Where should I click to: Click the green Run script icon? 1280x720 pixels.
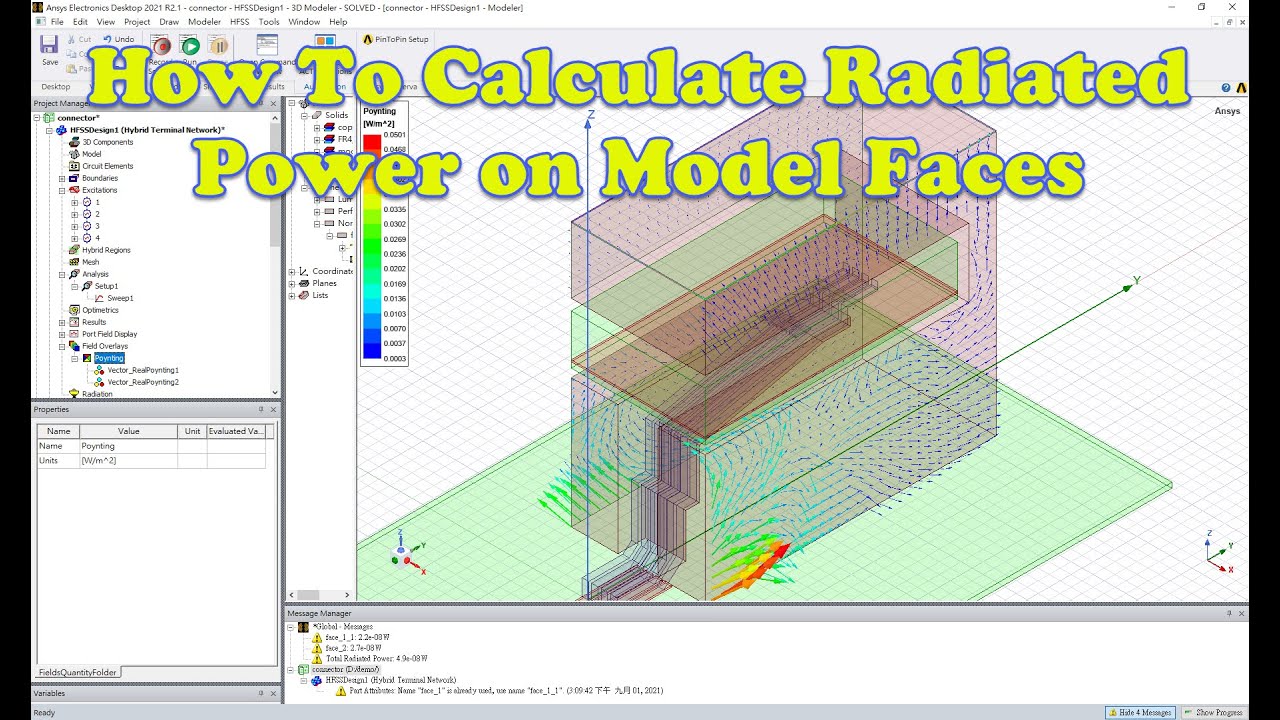[191, 45]
